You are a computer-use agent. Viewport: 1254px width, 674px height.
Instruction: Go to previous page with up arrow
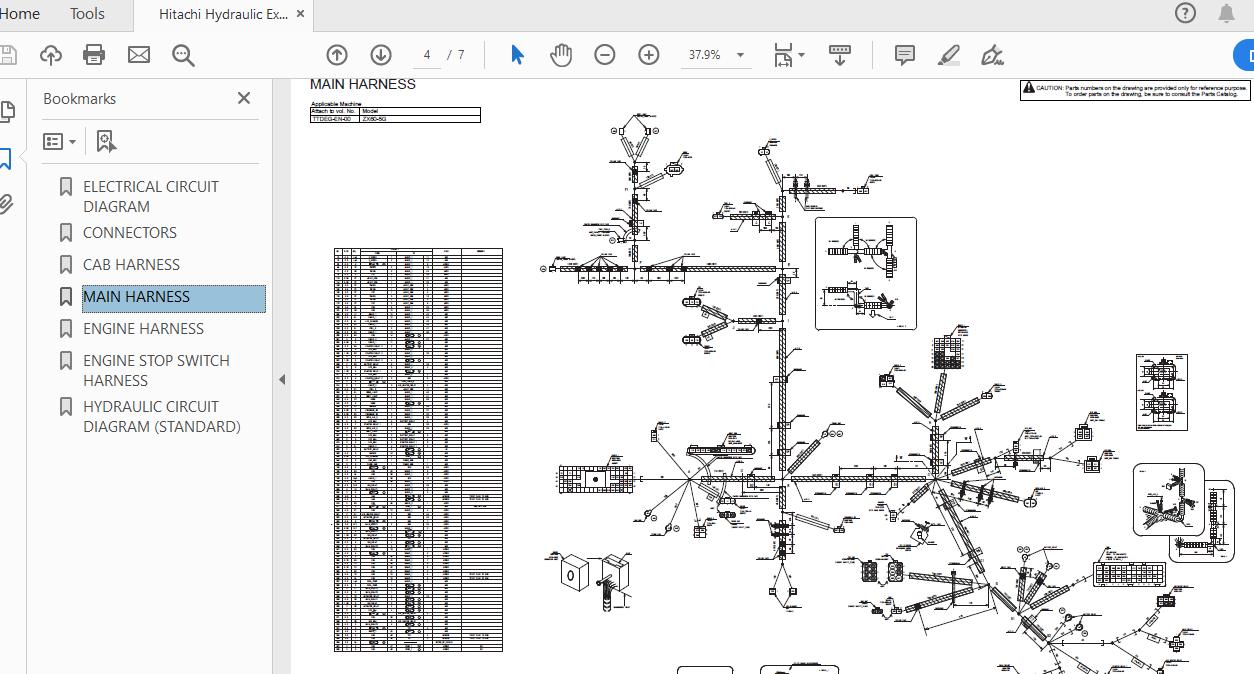(x=337, y=55)
